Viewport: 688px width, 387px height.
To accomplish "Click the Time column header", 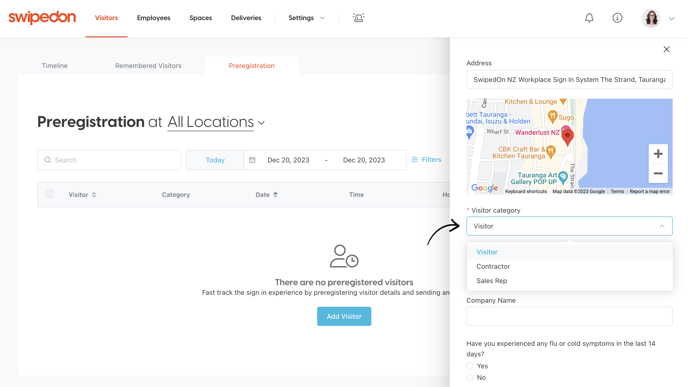I will 356,194.
